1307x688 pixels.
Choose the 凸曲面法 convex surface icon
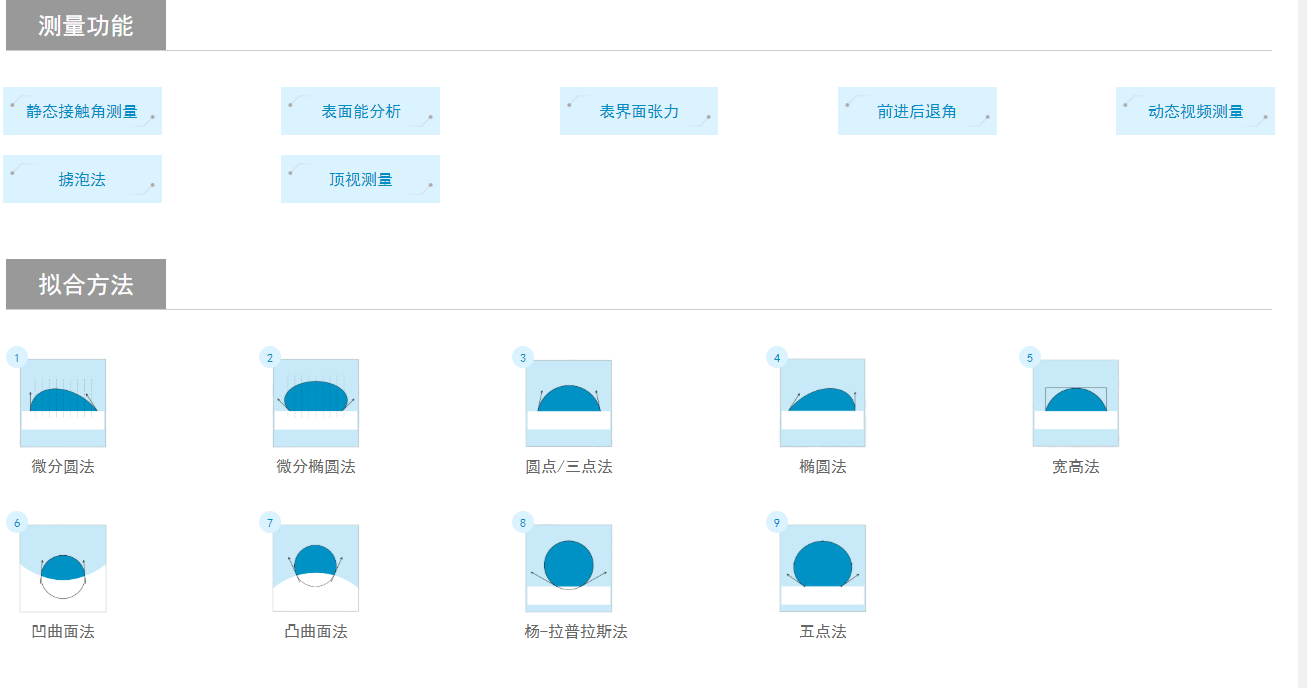point(316,568)
